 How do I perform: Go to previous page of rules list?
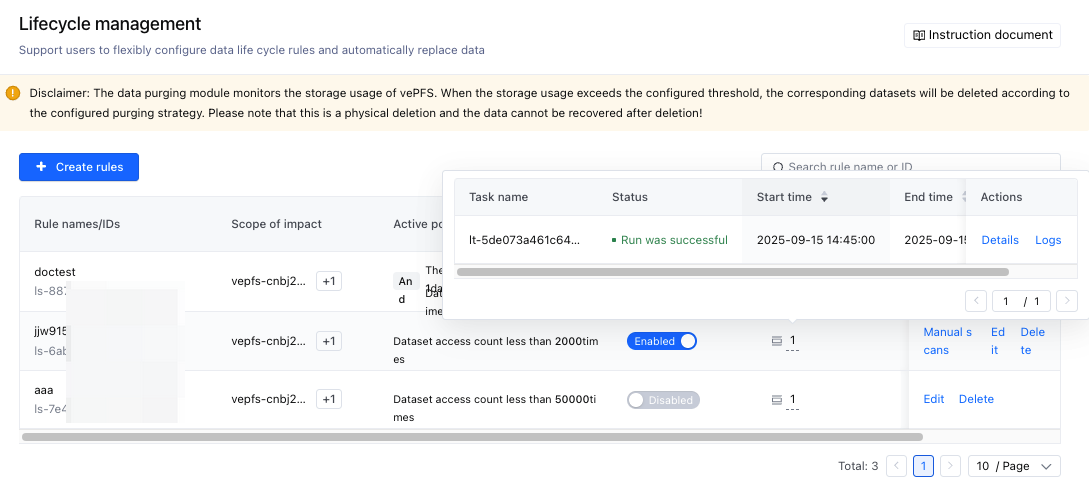(x=897, y=466)
